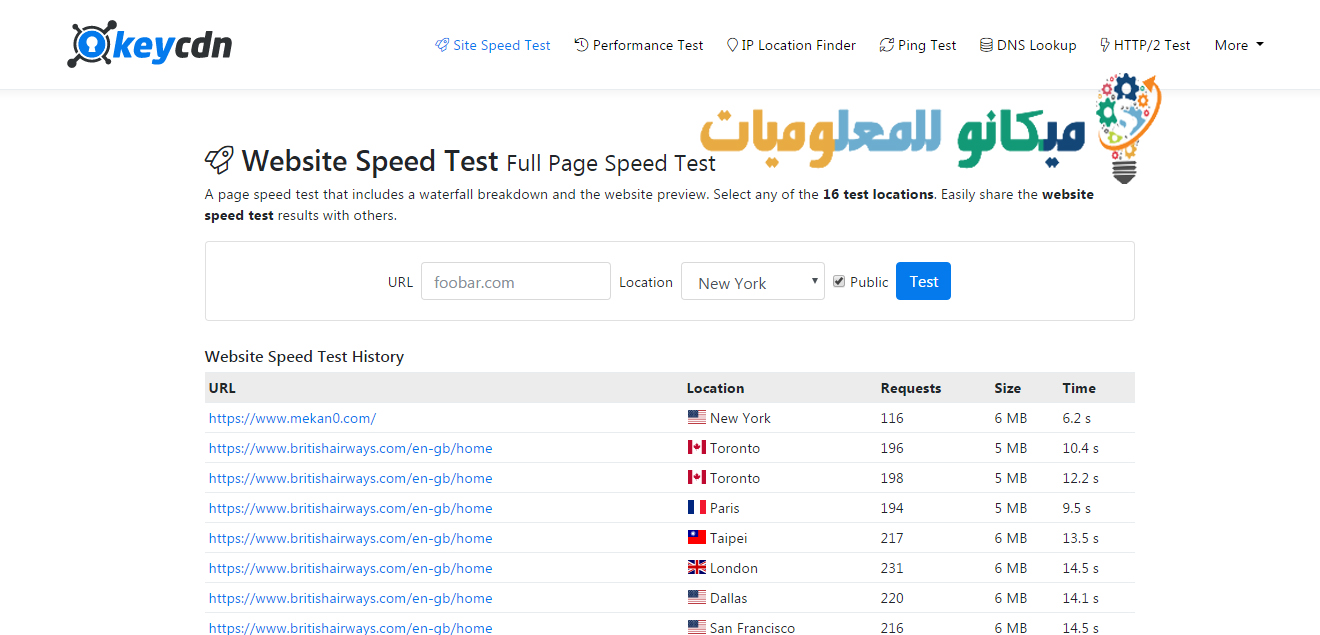This screenshot has height=635, width=1320.
Task: Click the pin icon beside IP Location Finder
Action: 732,45
